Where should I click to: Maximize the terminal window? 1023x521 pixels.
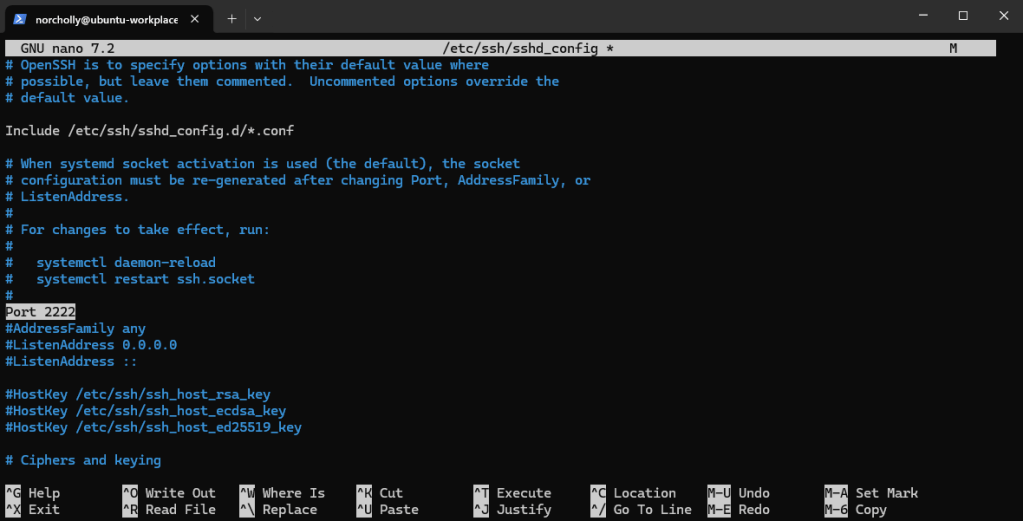point(962,16)
